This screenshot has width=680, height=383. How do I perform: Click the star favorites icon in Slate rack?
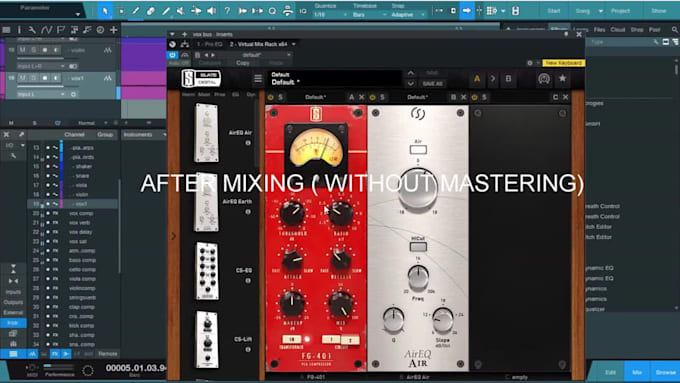(x=562, y=79)
